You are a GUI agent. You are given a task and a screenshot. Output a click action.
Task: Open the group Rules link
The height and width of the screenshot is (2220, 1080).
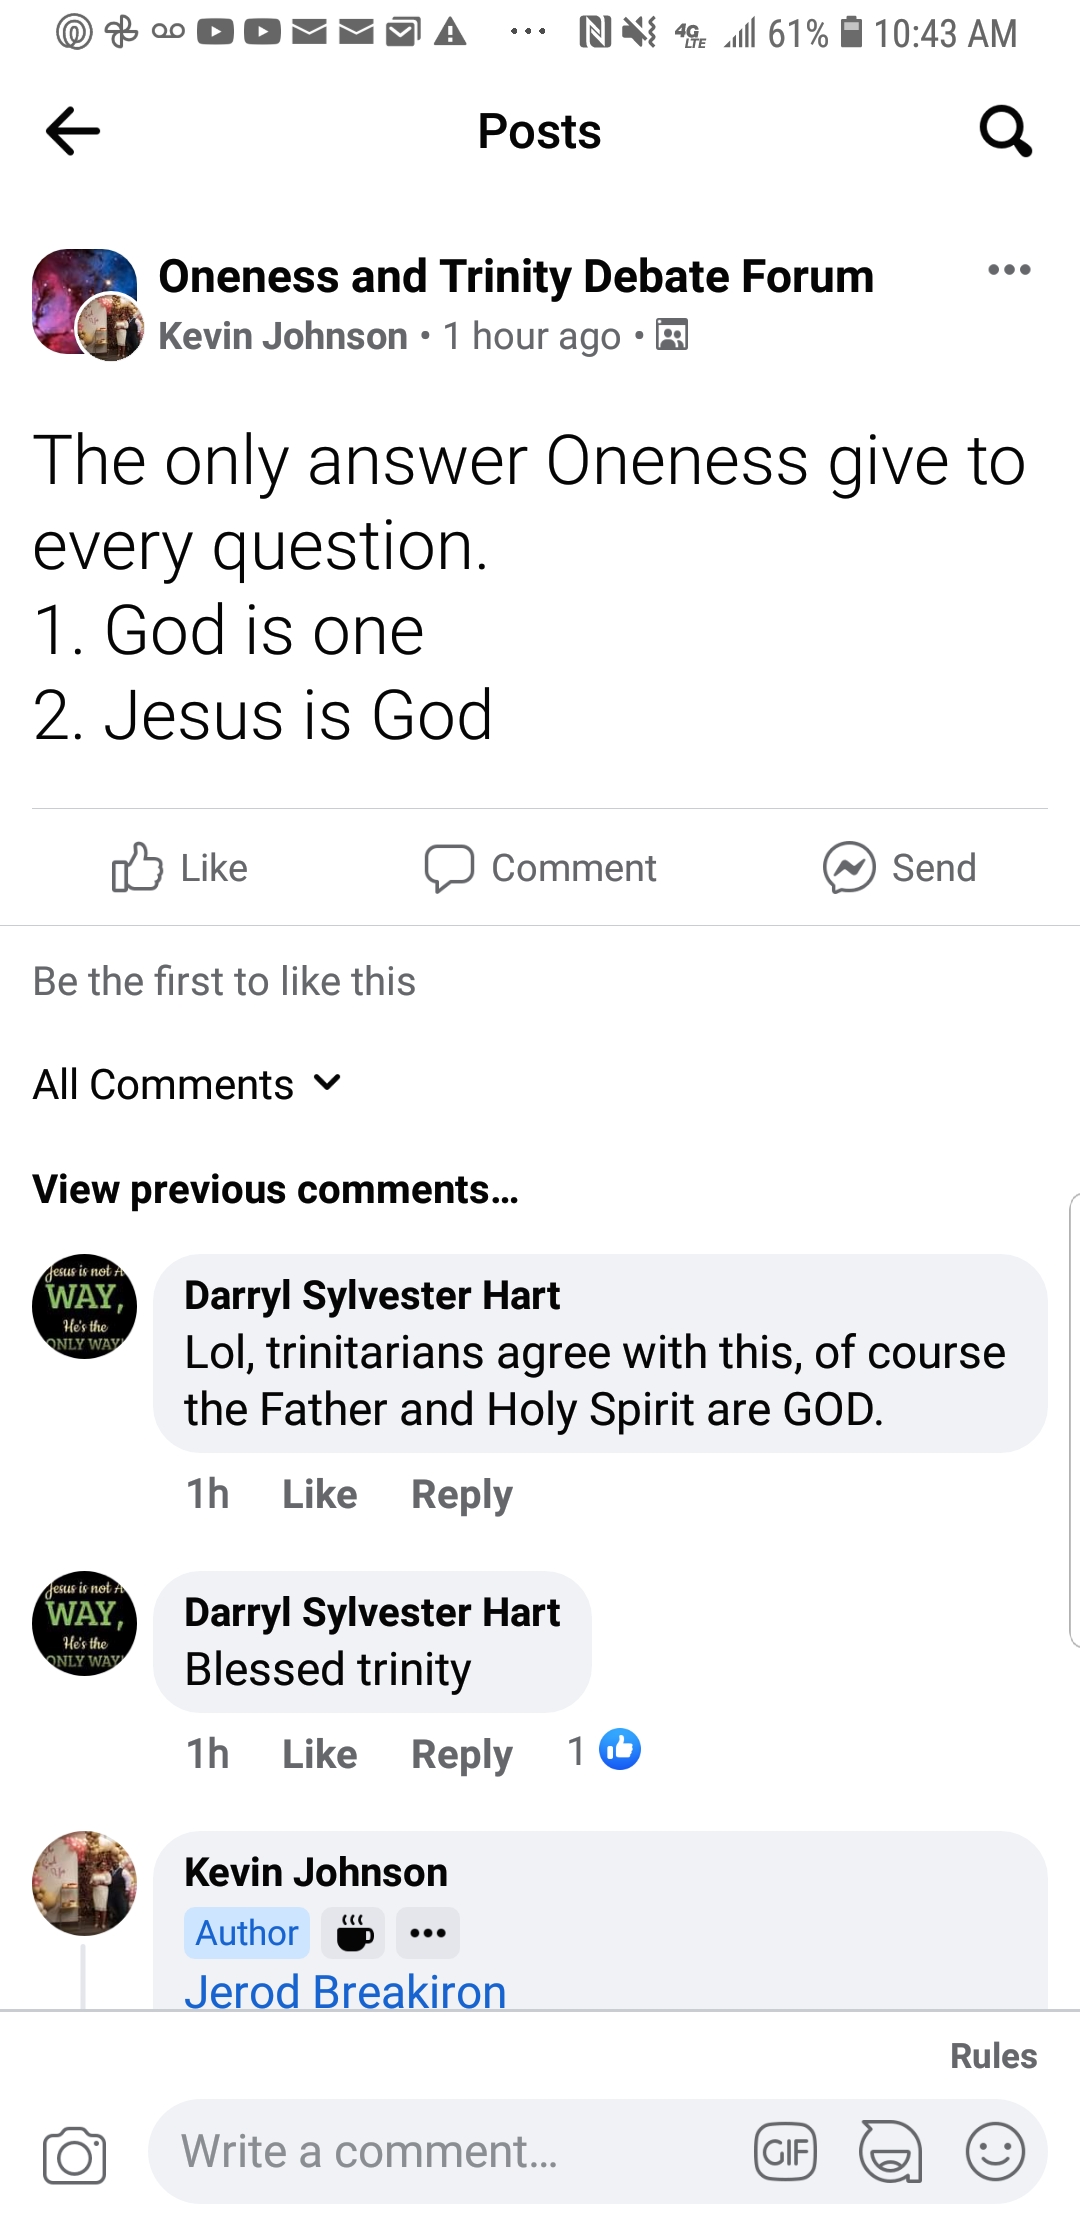point(993,2056)
